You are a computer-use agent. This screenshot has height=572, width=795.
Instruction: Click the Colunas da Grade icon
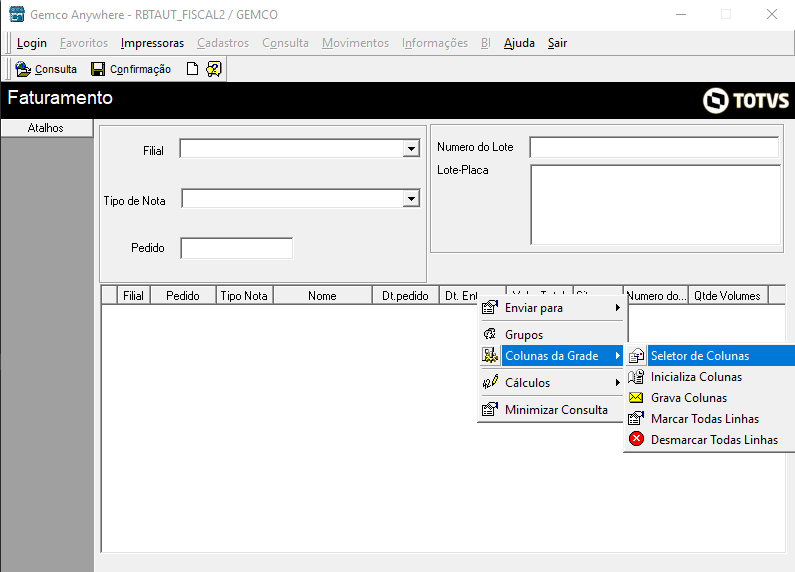pyautogui.click(x=490, y=355)
